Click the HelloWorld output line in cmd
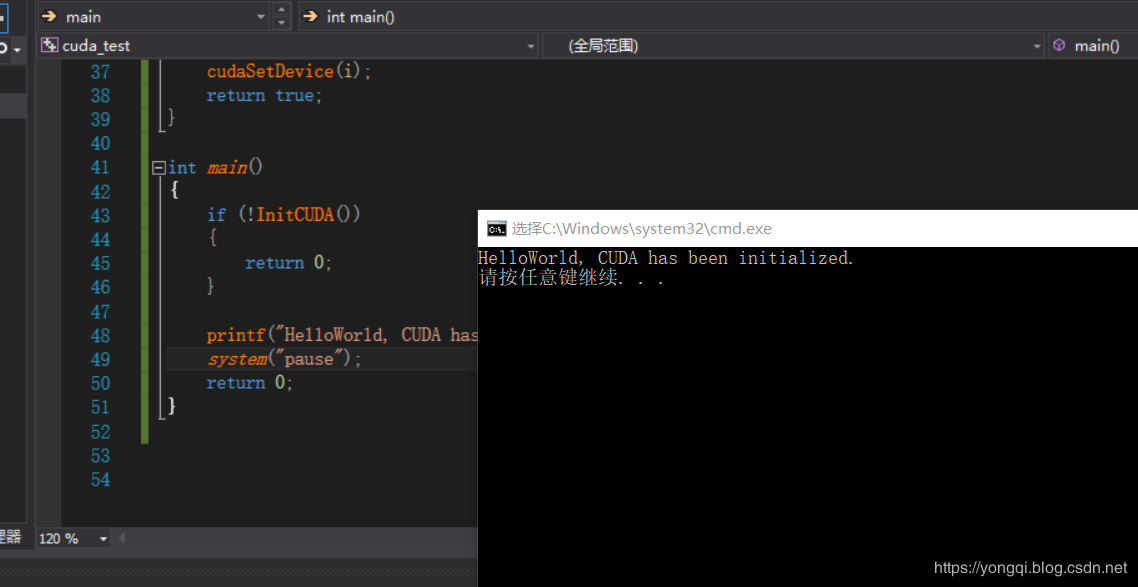The width and height of the screenshot is (1138, 587). click(666, 258)
